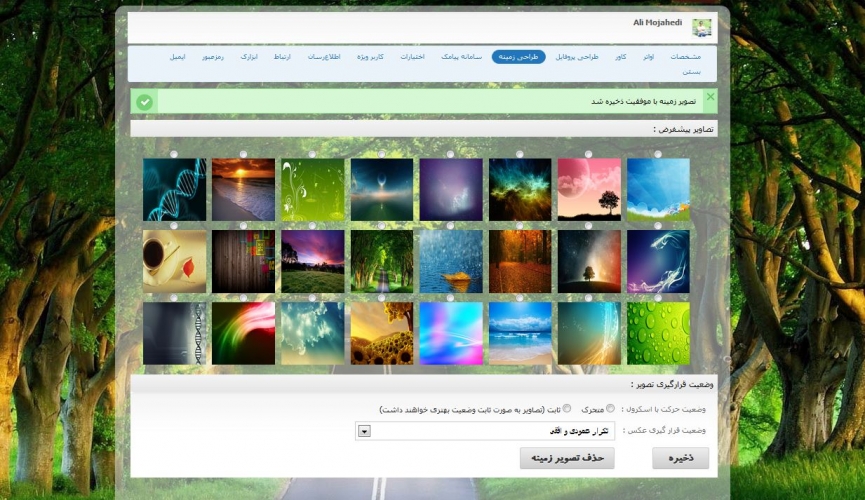Pick the teal clouds sky thumbnail
This screenshot has width=865, height=500.
pyautogui.click(x=313, y=333)
